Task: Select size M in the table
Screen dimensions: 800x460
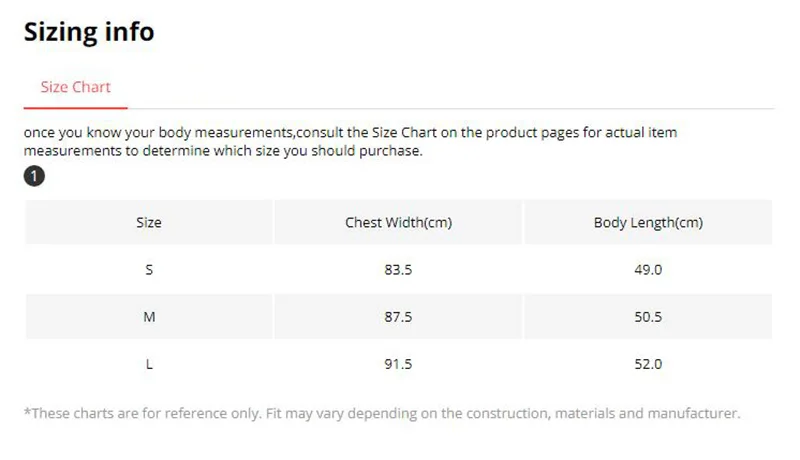Action: [x=148, y=317]
